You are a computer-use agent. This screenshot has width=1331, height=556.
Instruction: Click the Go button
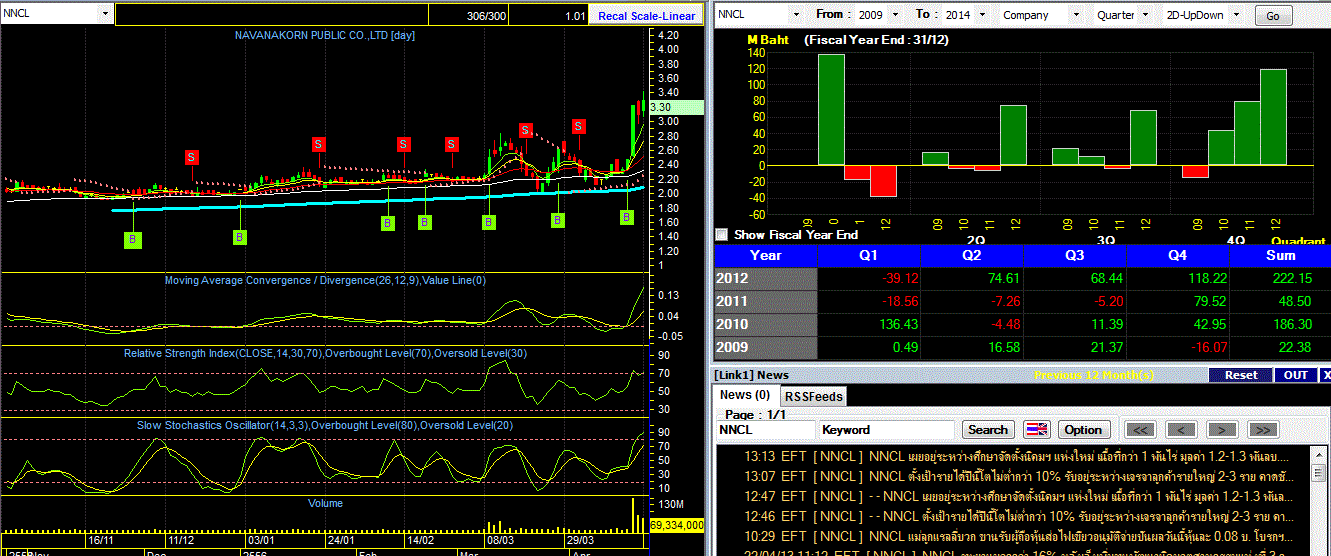(x=1272, y=16)
